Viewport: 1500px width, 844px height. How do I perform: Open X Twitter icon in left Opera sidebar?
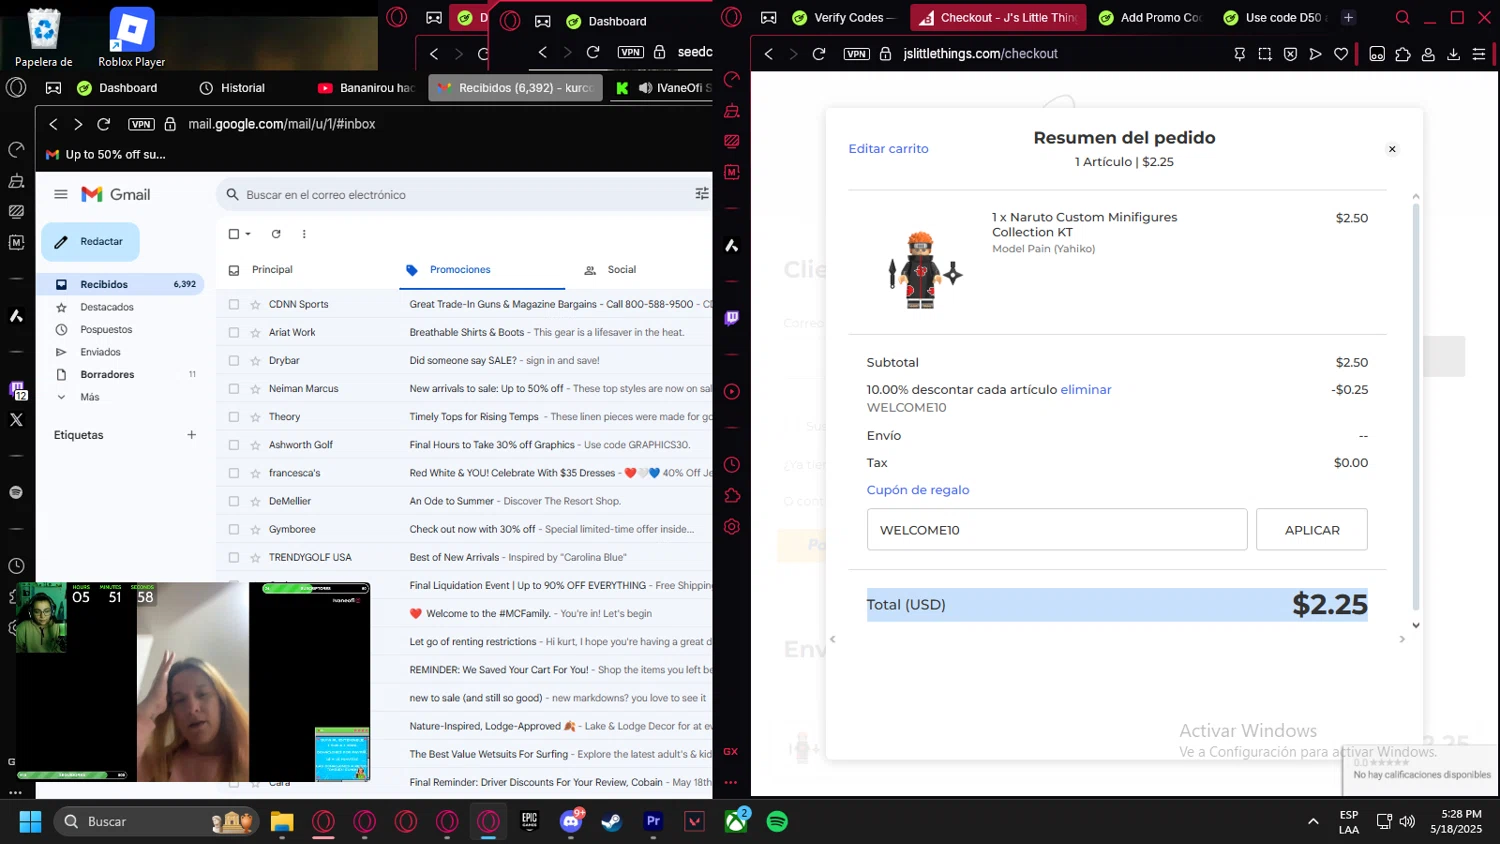[x=16, y=420]
